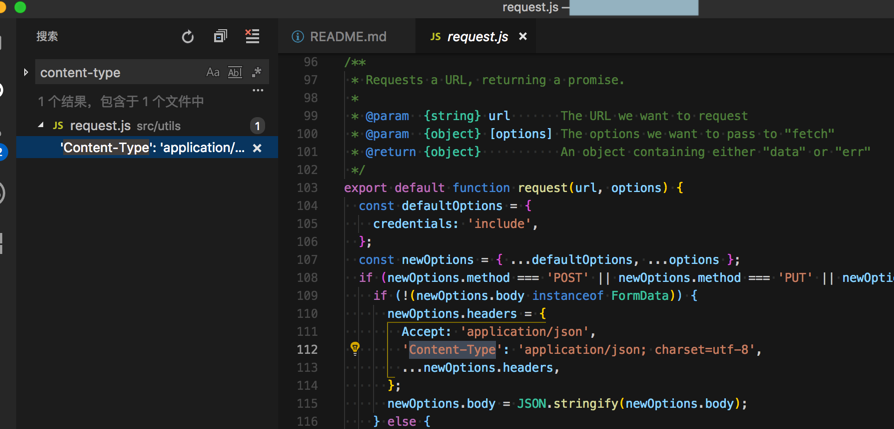Toggle Match Case search option

click(x=213, y=73)
